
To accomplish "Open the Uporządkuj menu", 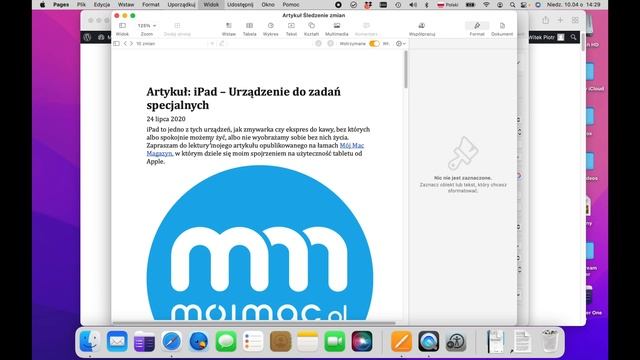I will 181,4.
